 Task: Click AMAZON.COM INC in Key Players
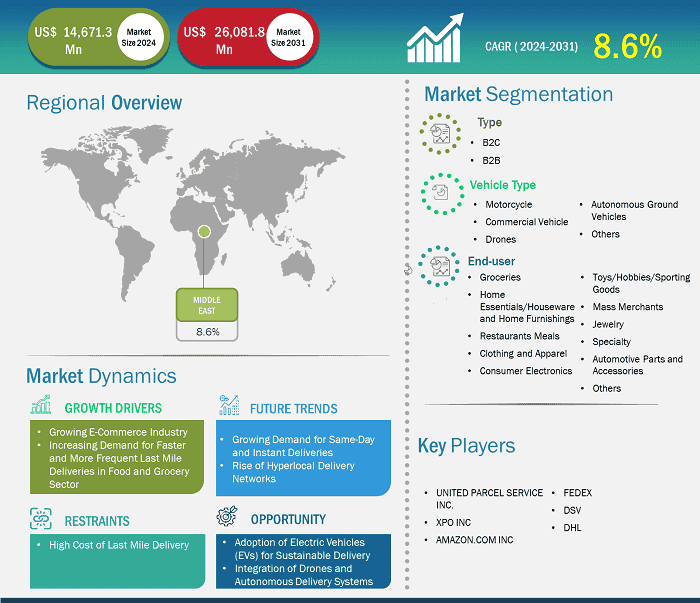click(474, 540)
